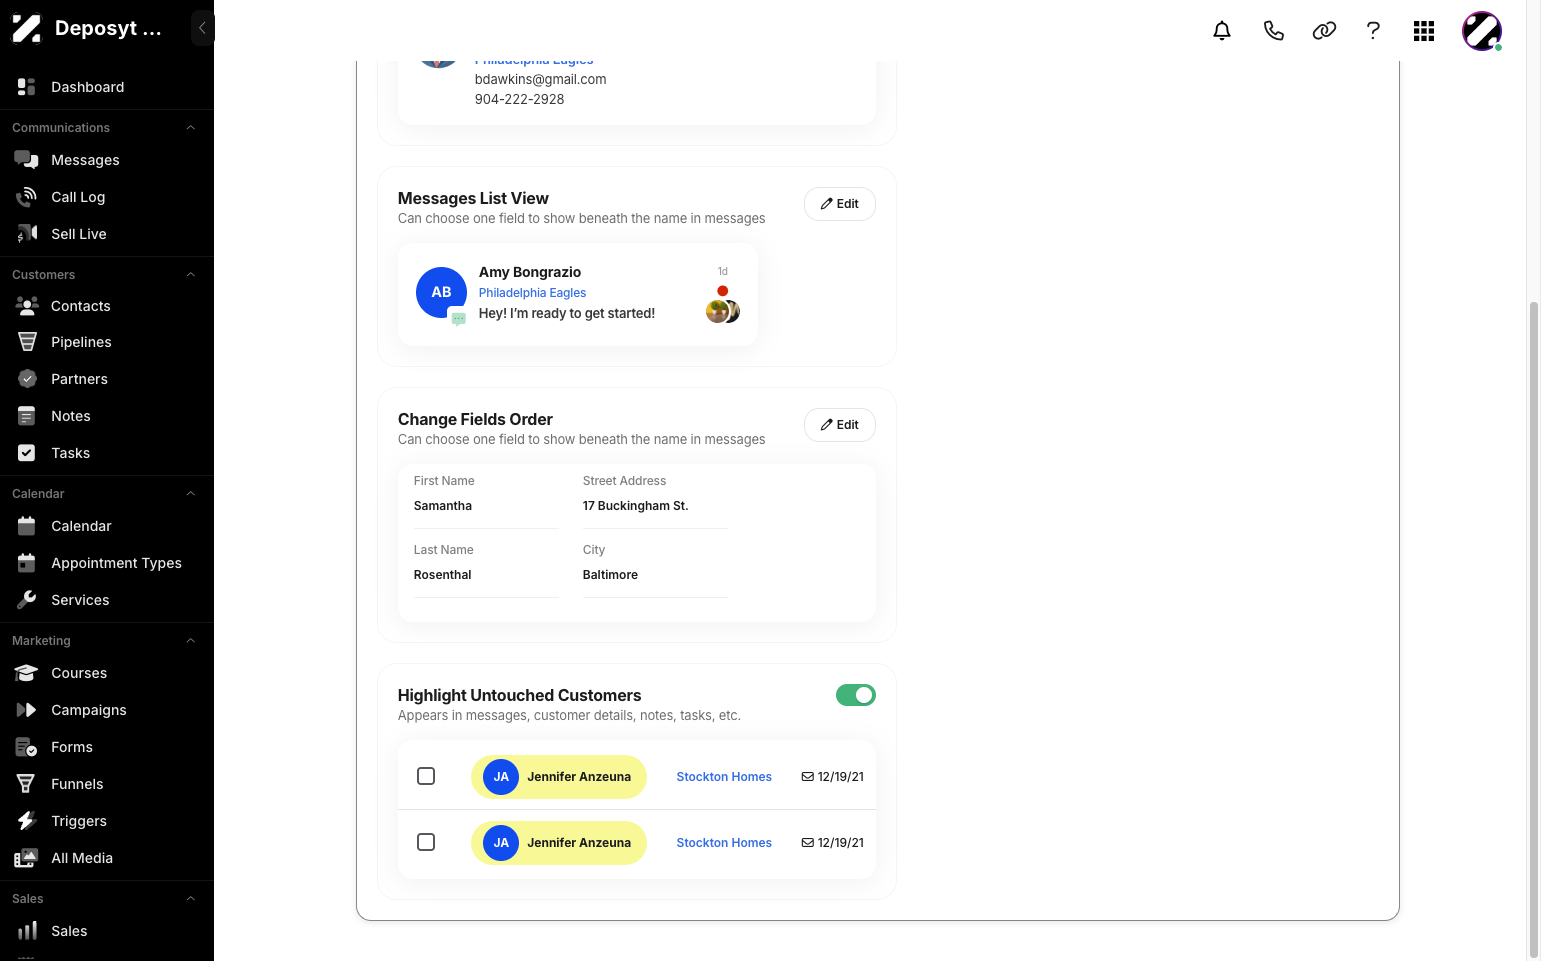1541x961 pixels.
Task: Click the Notes icon in sidebar
Action: click(x=27, y=416)
